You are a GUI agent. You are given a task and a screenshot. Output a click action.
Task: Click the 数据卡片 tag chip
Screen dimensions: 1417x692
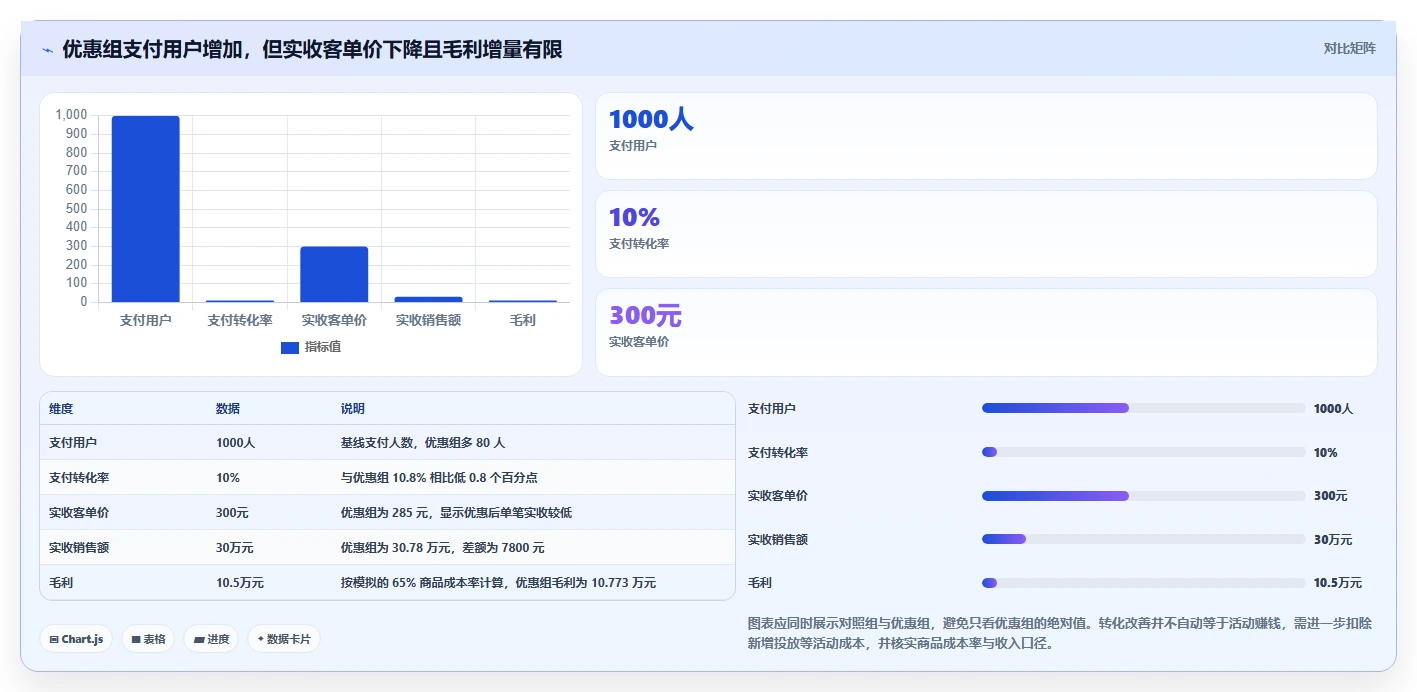[x=284, y=639]
